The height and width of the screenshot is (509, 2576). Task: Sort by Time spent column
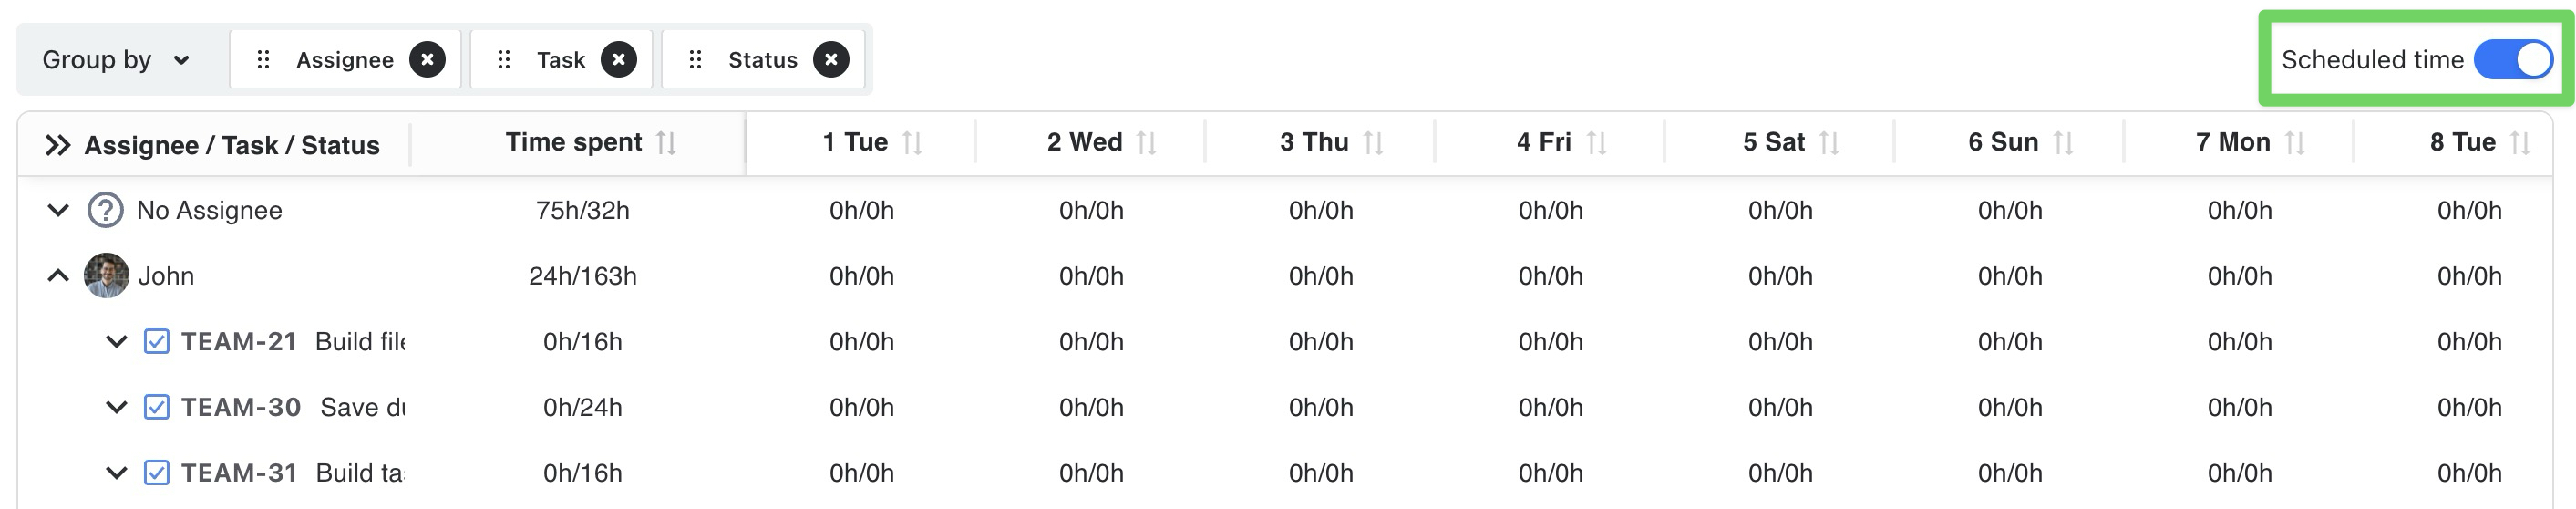pyautogui.click(x=667, y=143)
